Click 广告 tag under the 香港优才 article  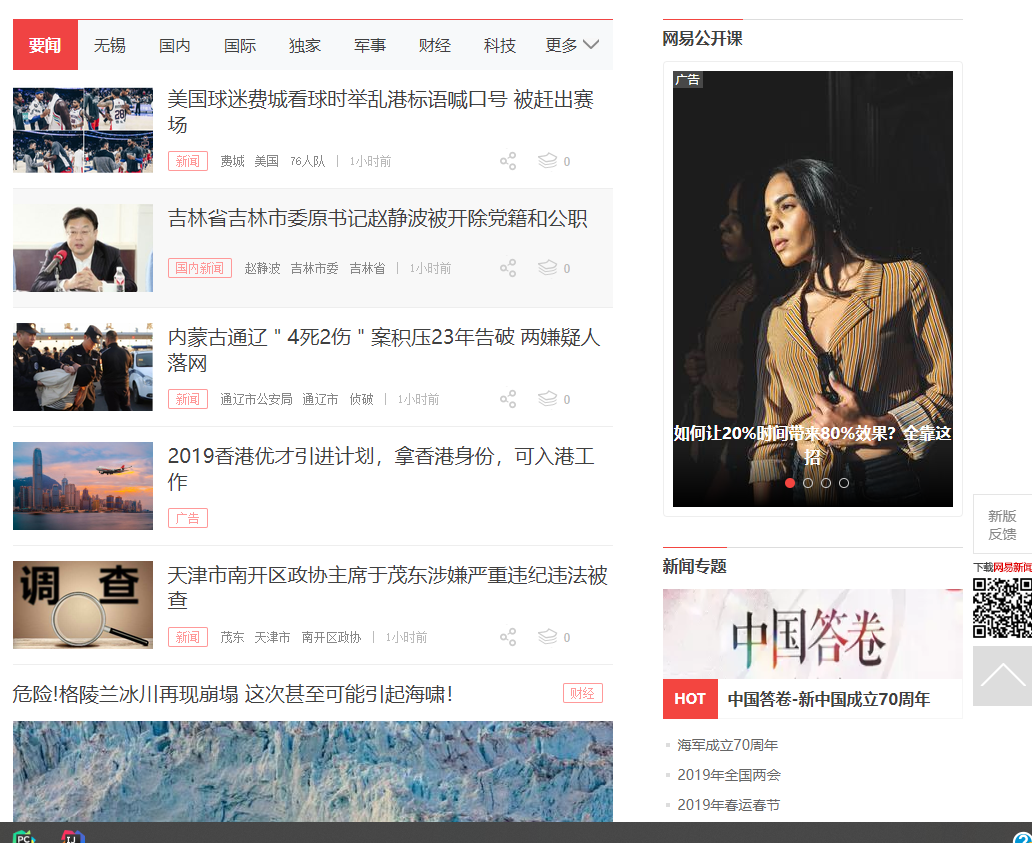click(188, 518)
